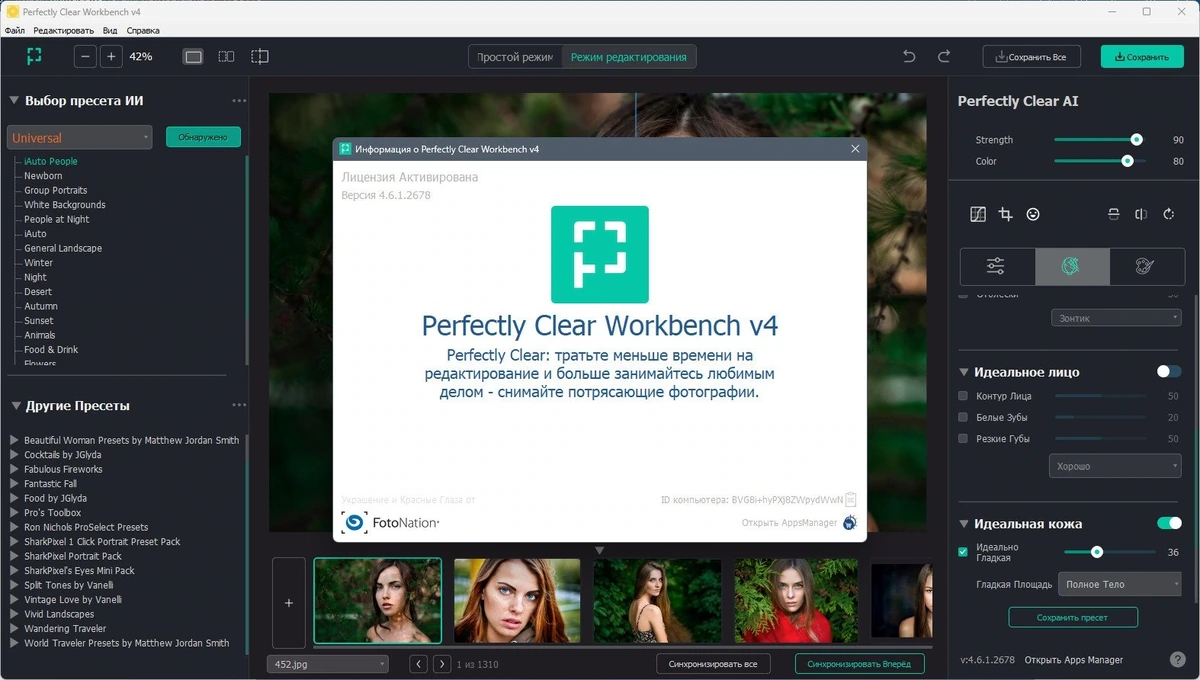Collapse the Другие Пресеты section
The image size is (1200, 680).
[14, 406]
